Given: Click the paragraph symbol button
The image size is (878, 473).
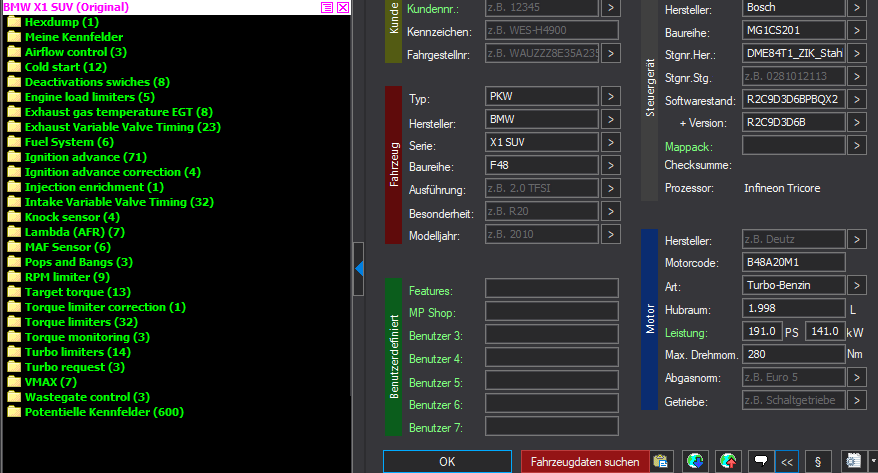Looking at the screenshot, I should pyautogui.click(x=818, y=461).
